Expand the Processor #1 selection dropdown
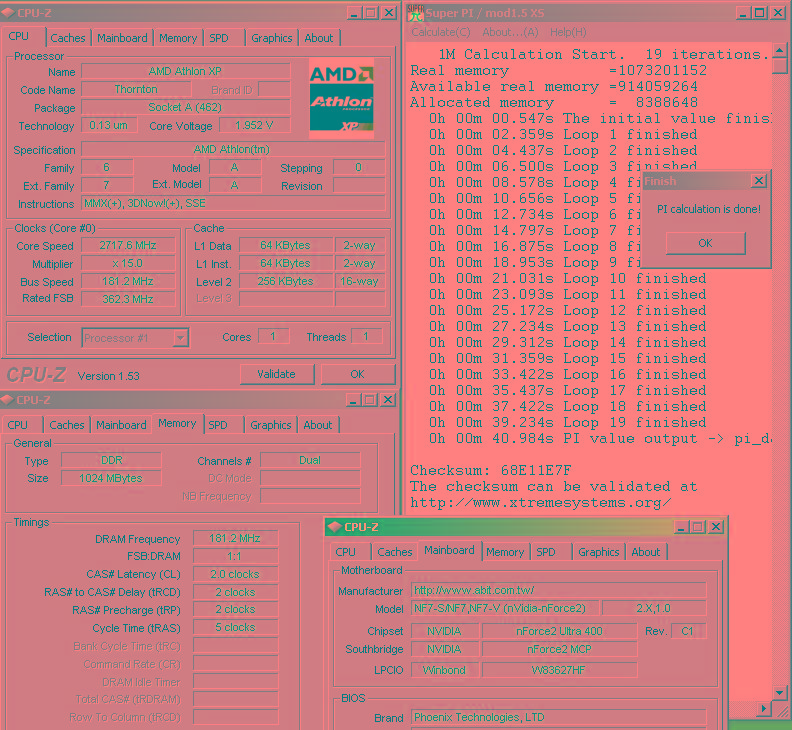Viewport: 792px width, 730px height. click(180, 337)
